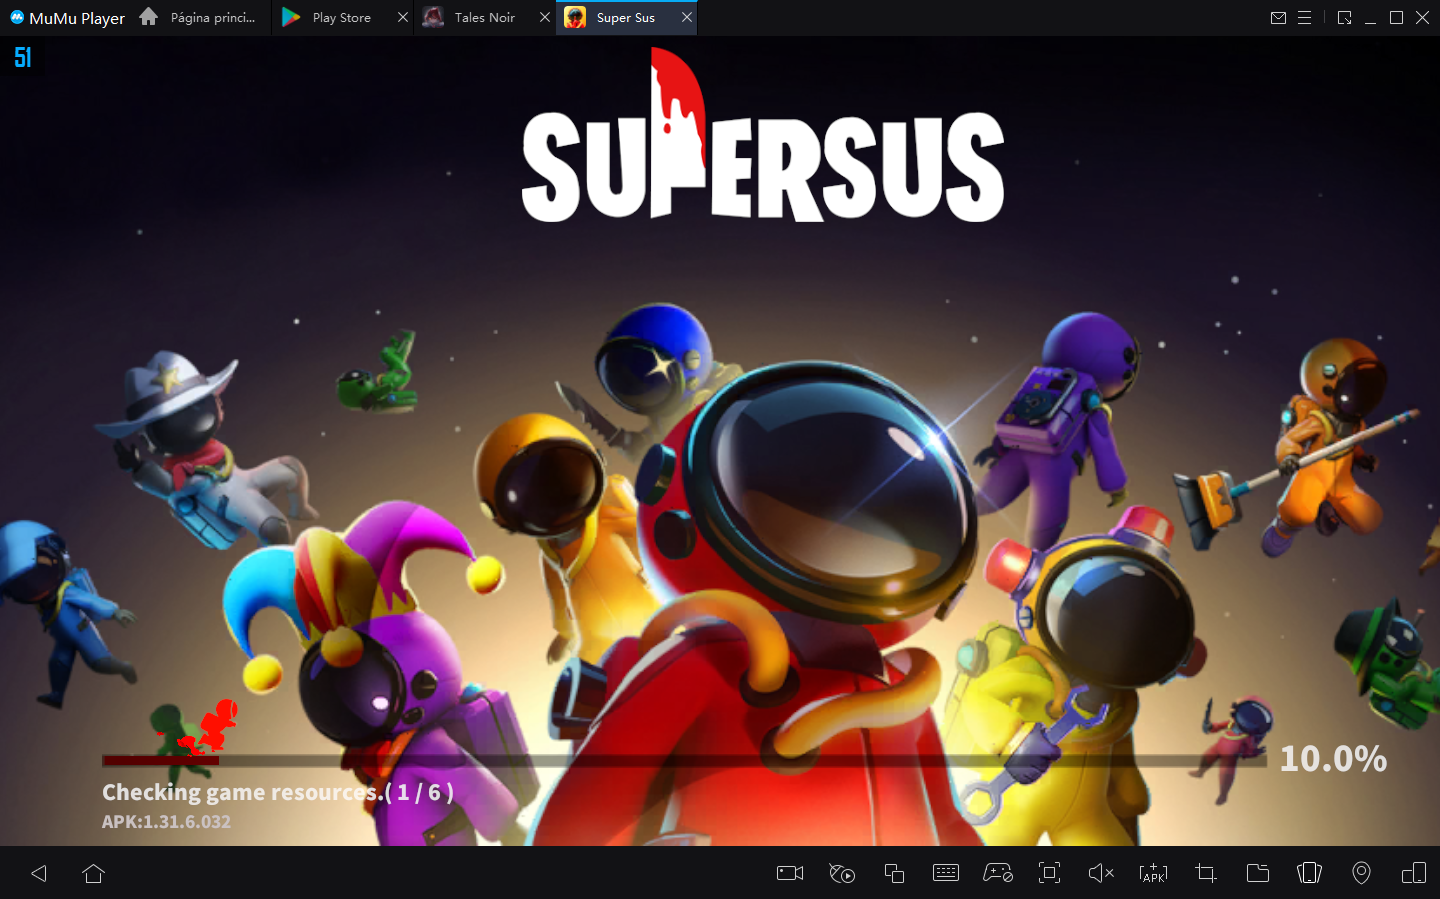1440x899 pixels.
Task: Open the message inbox icon
Action: point(1278,17)
